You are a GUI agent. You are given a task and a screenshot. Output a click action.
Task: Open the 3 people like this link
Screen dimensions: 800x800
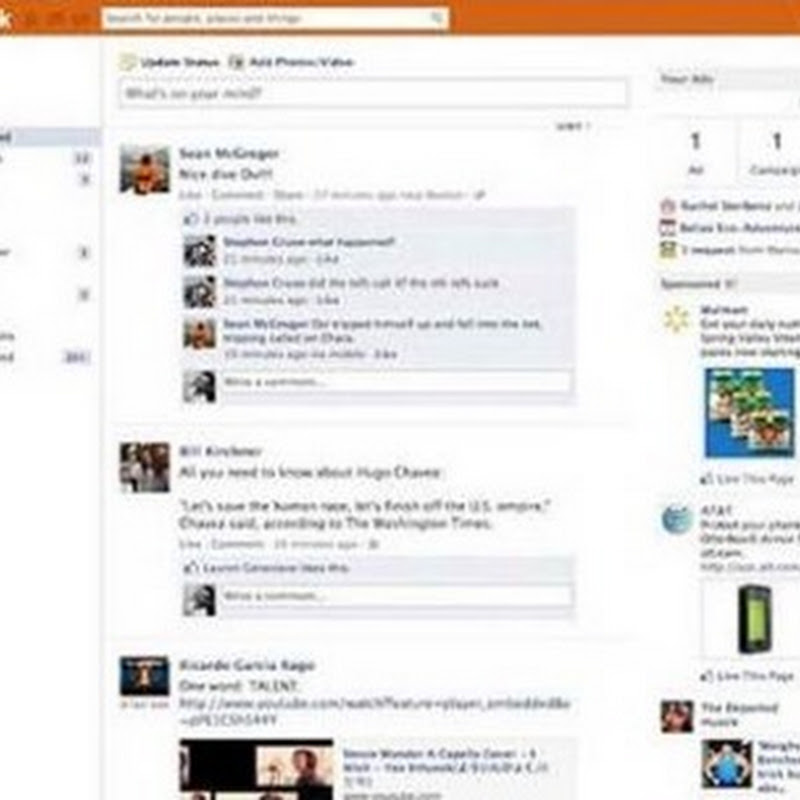point(250,219)
